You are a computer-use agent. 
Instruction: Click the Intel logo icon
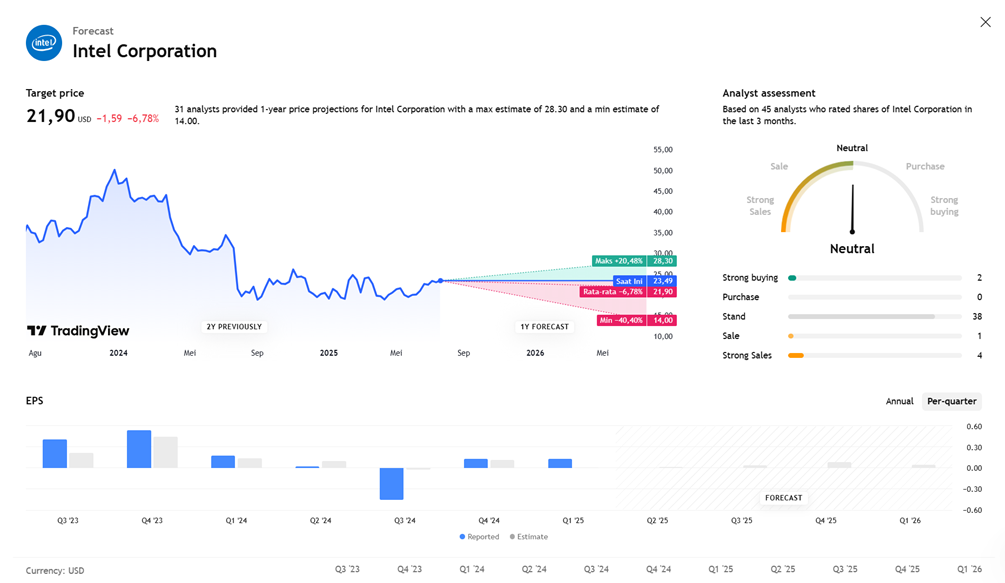tap(44, 43)
